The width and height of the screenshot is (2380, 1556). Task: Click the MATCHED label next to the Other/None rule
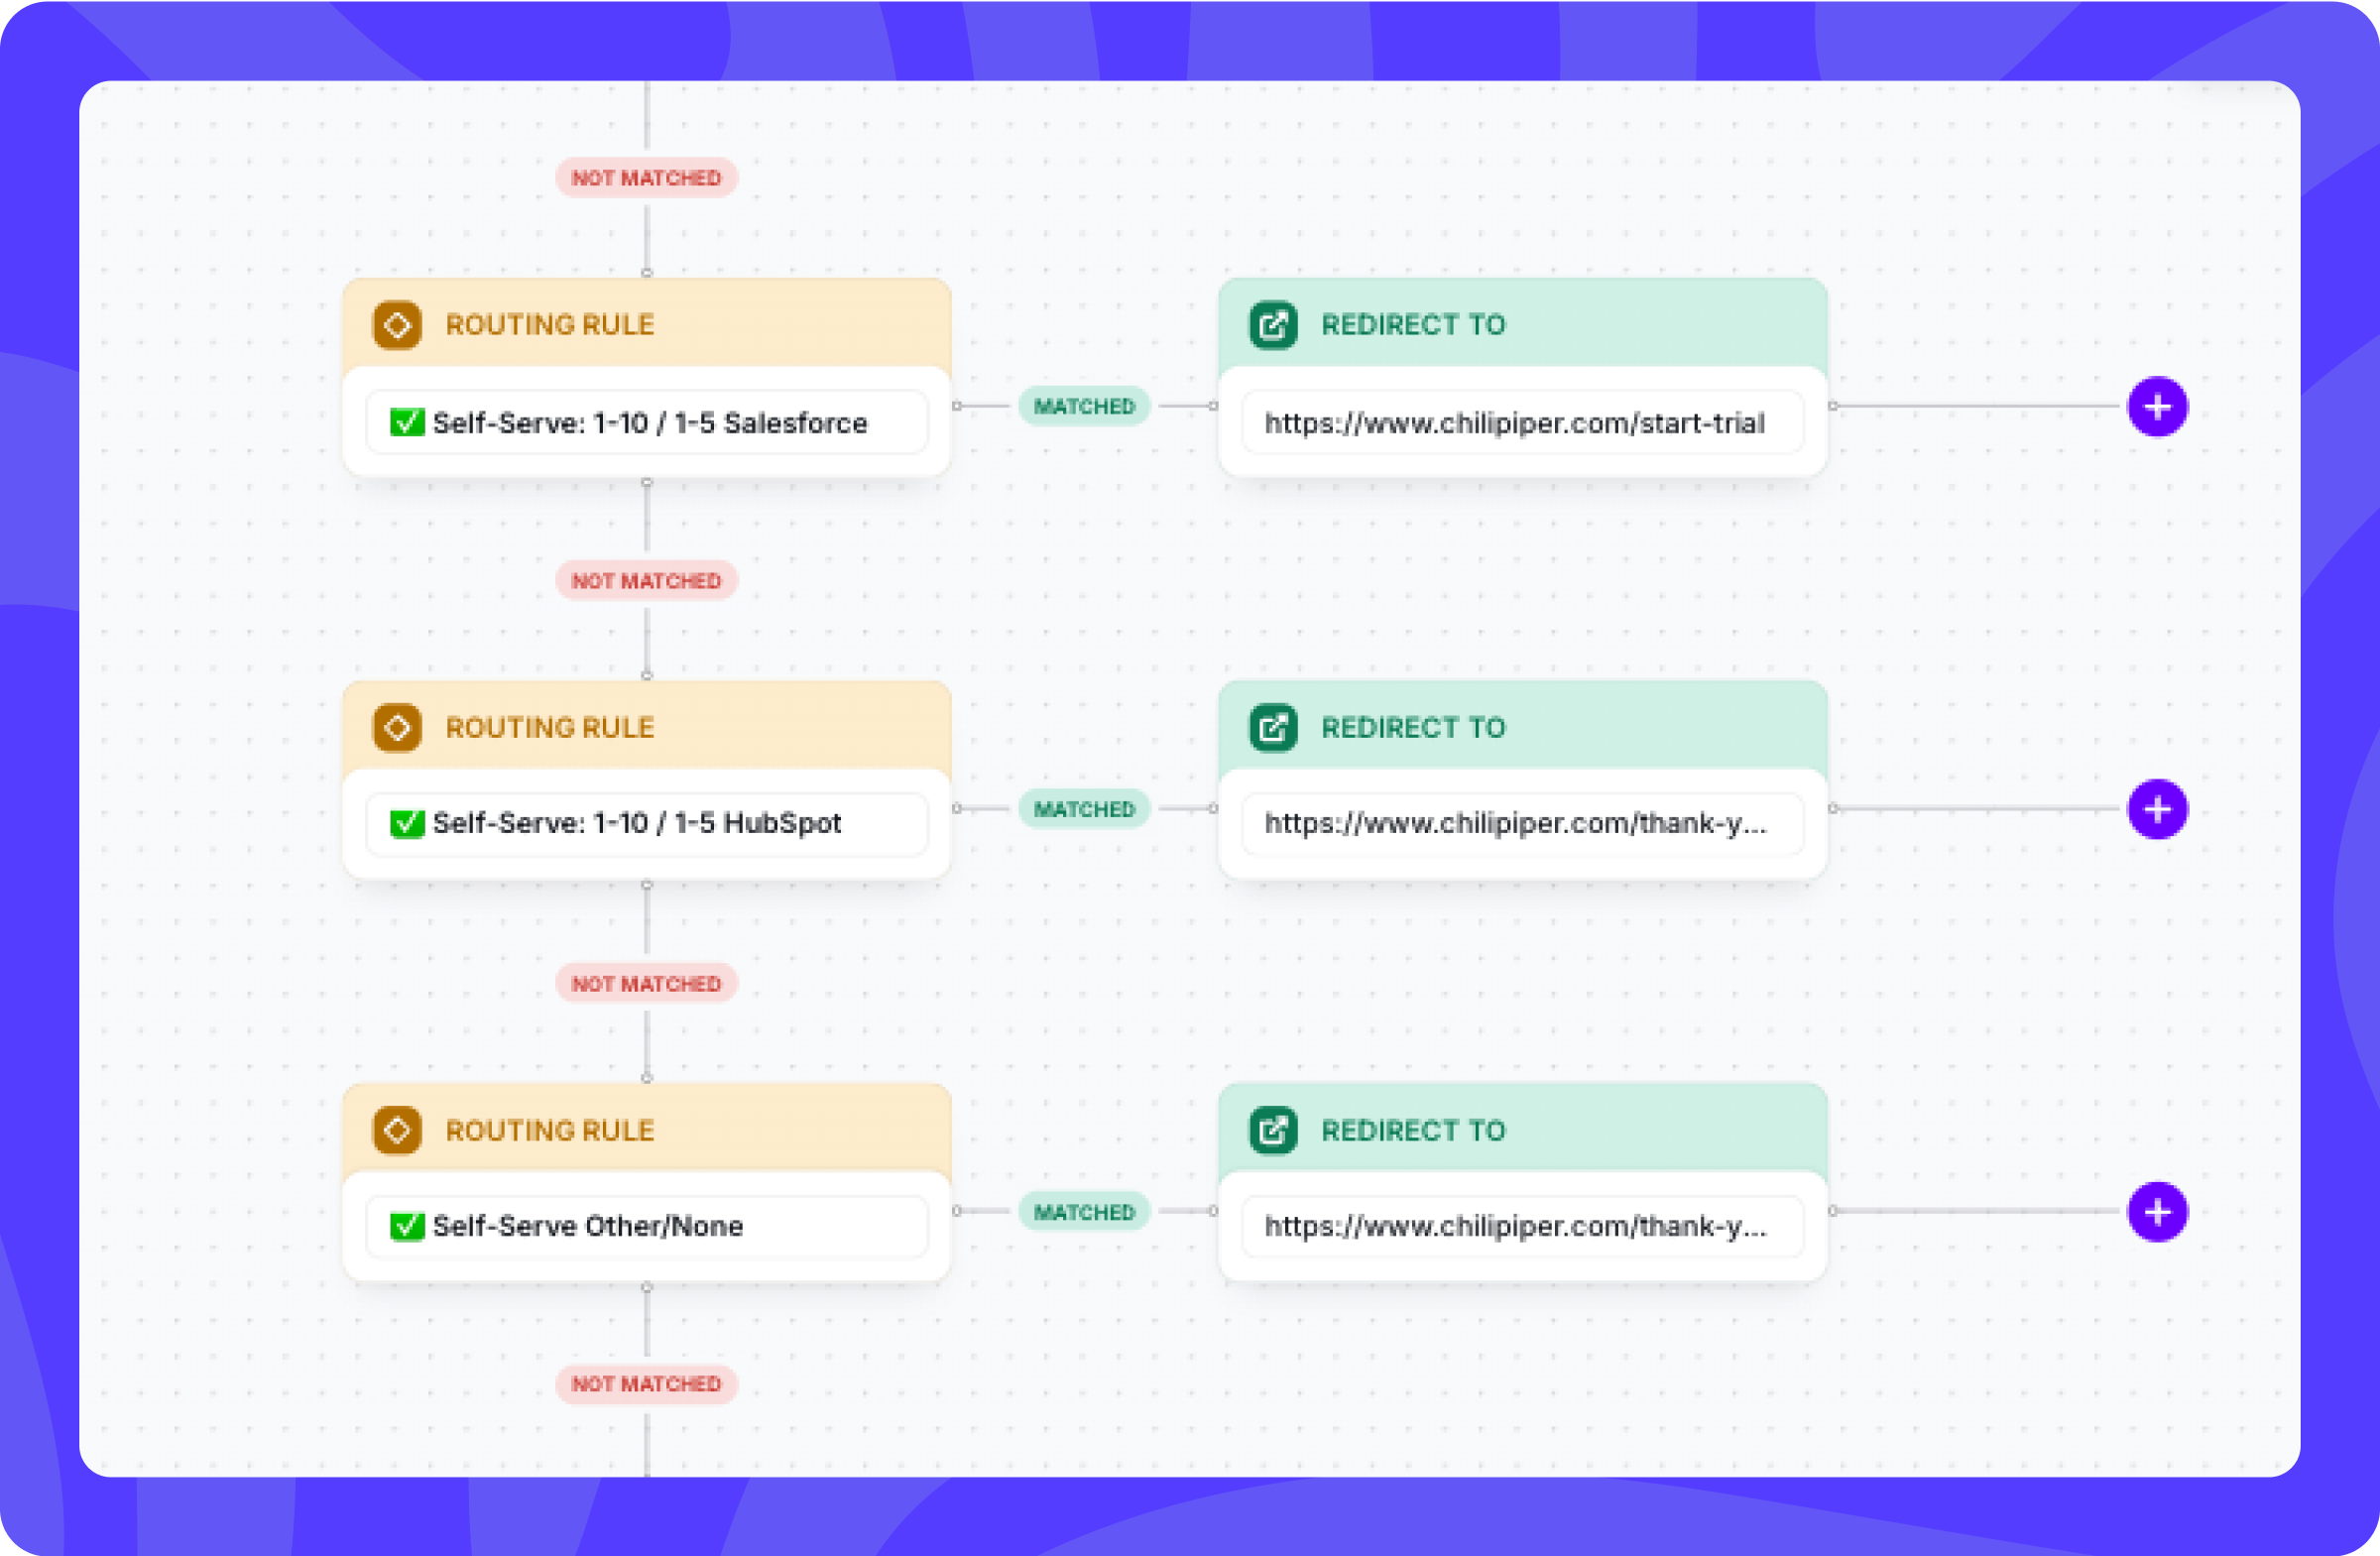1084,1212
